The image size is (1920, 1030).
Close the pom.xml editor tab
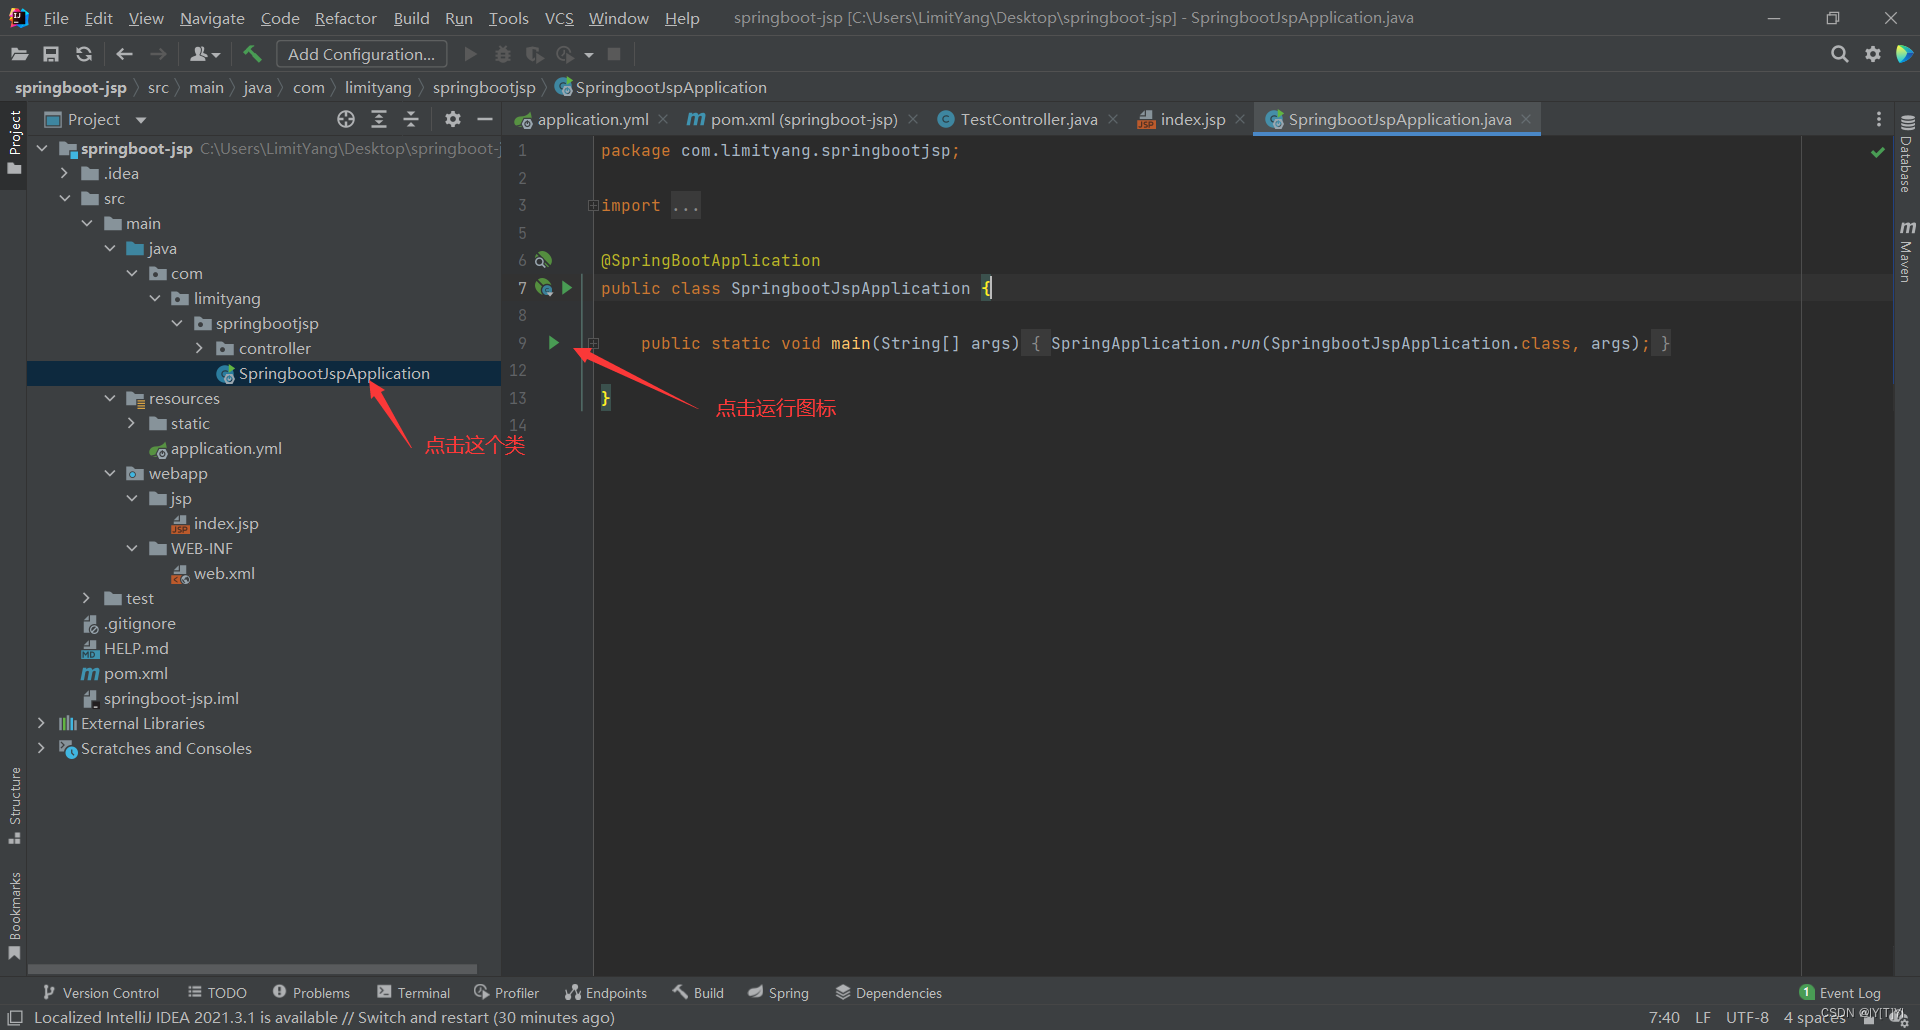point(913,119)
